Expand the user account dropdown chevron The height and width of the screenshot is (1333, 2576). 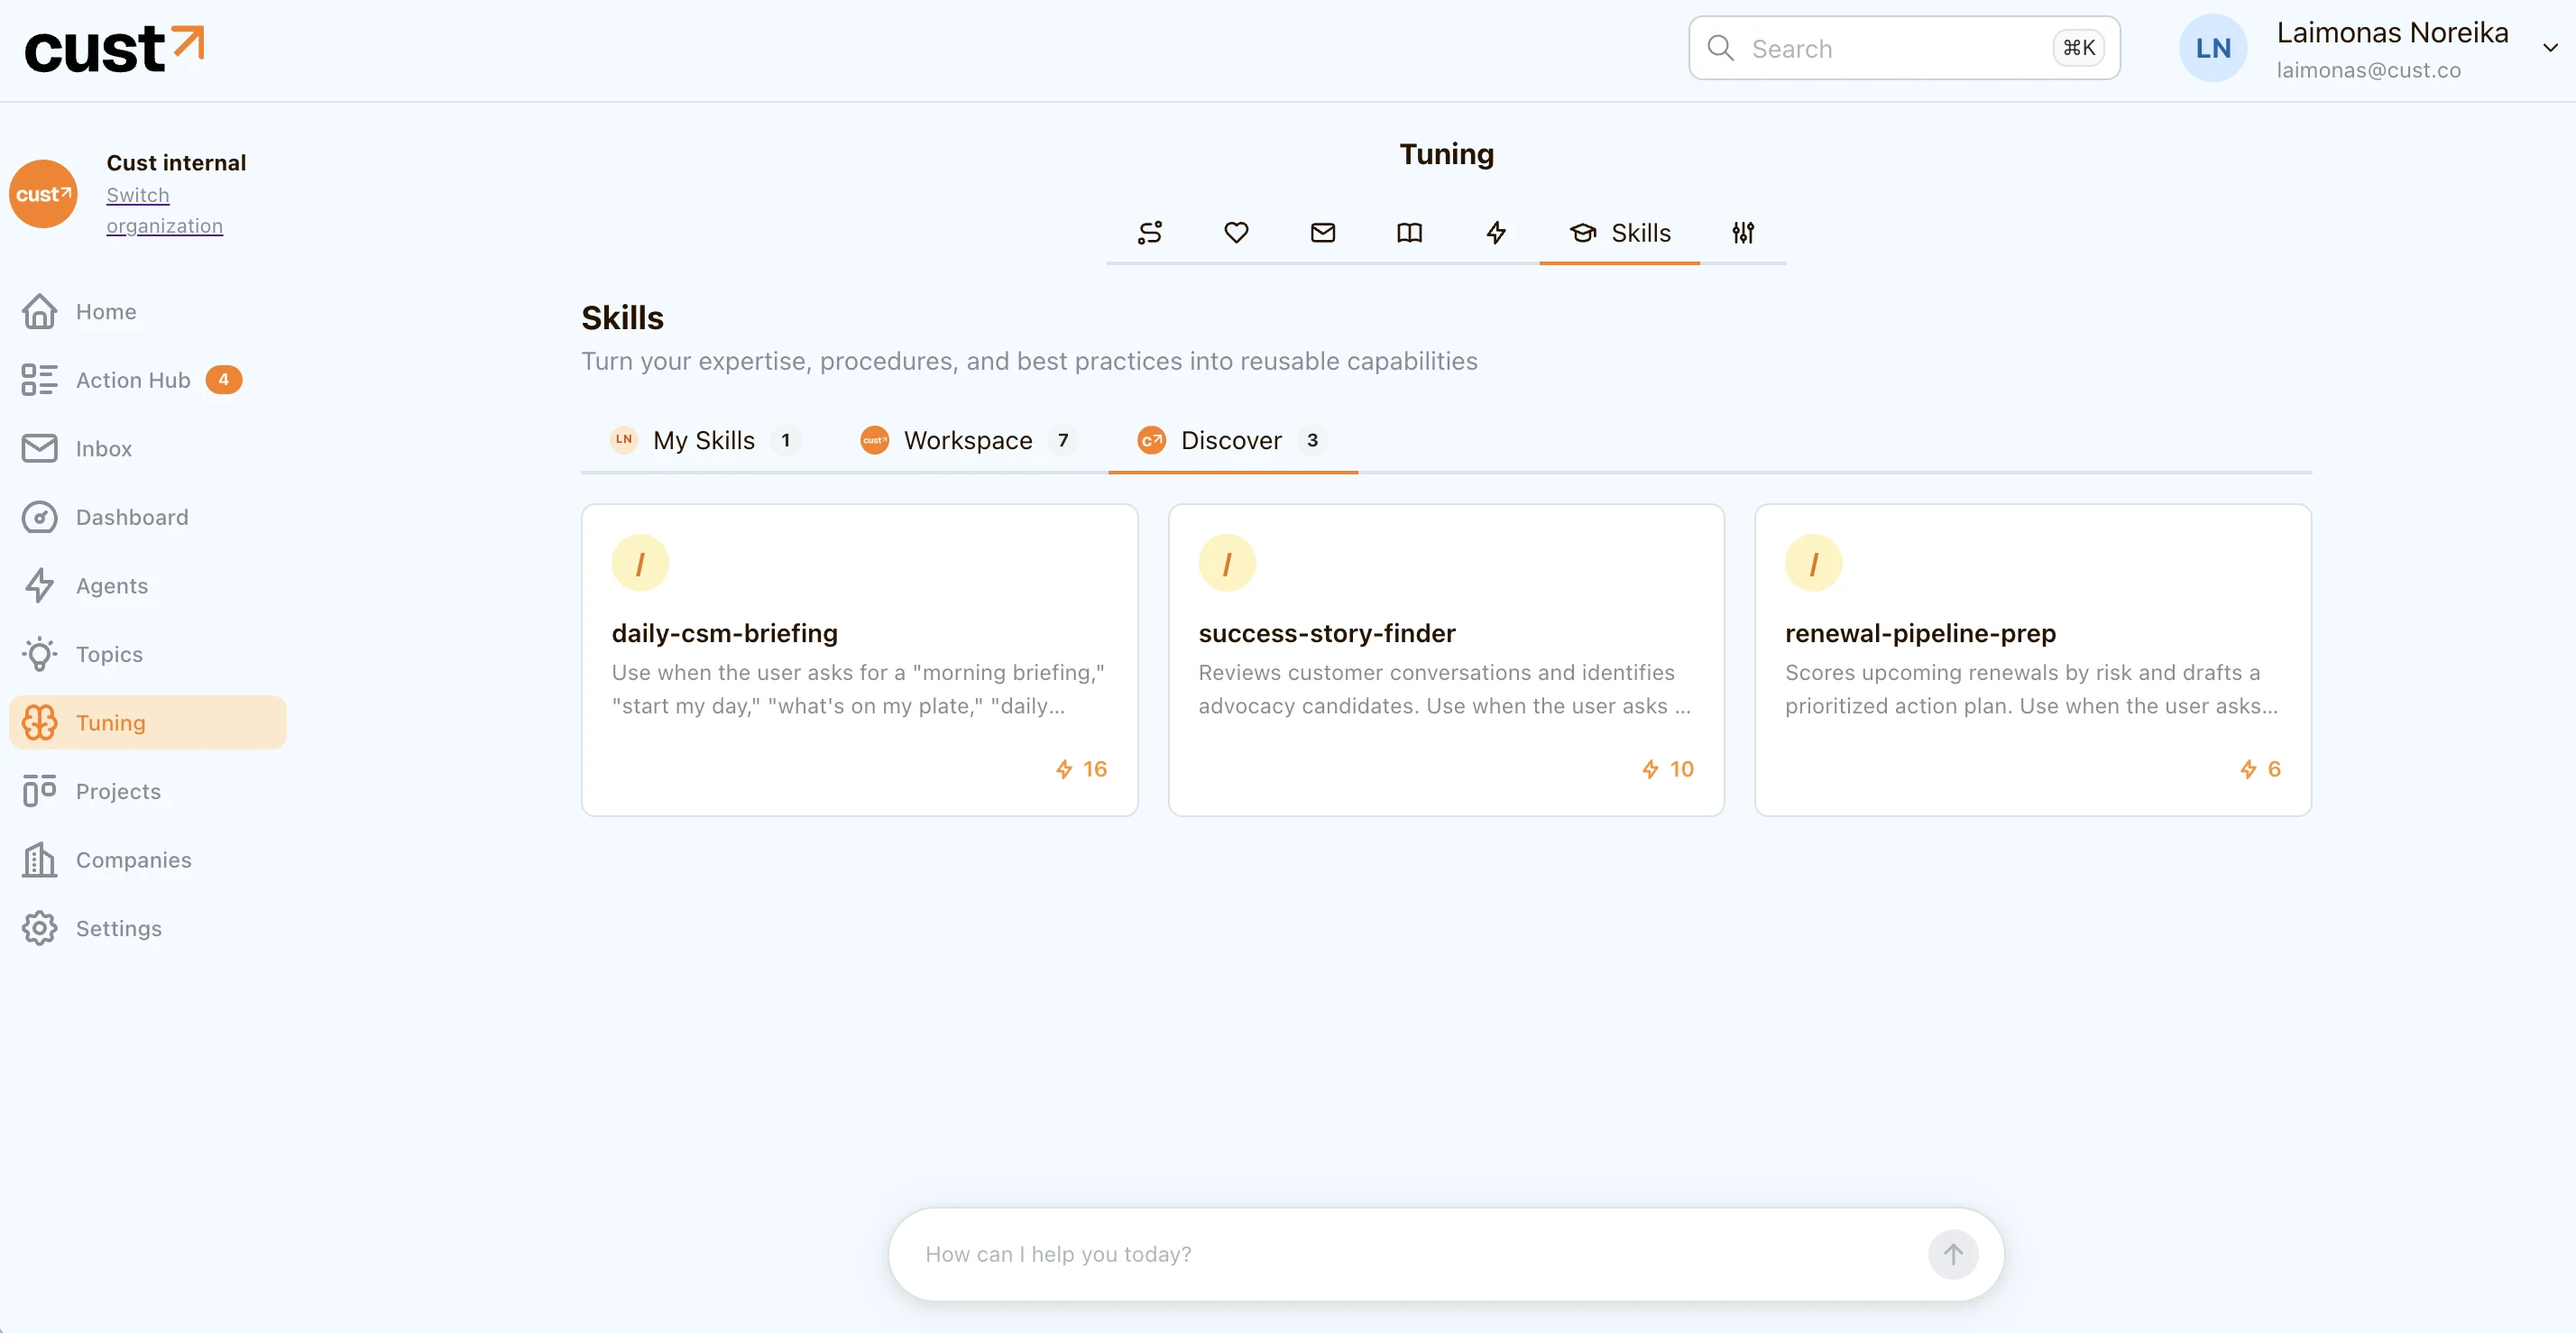click(2550, 48)
